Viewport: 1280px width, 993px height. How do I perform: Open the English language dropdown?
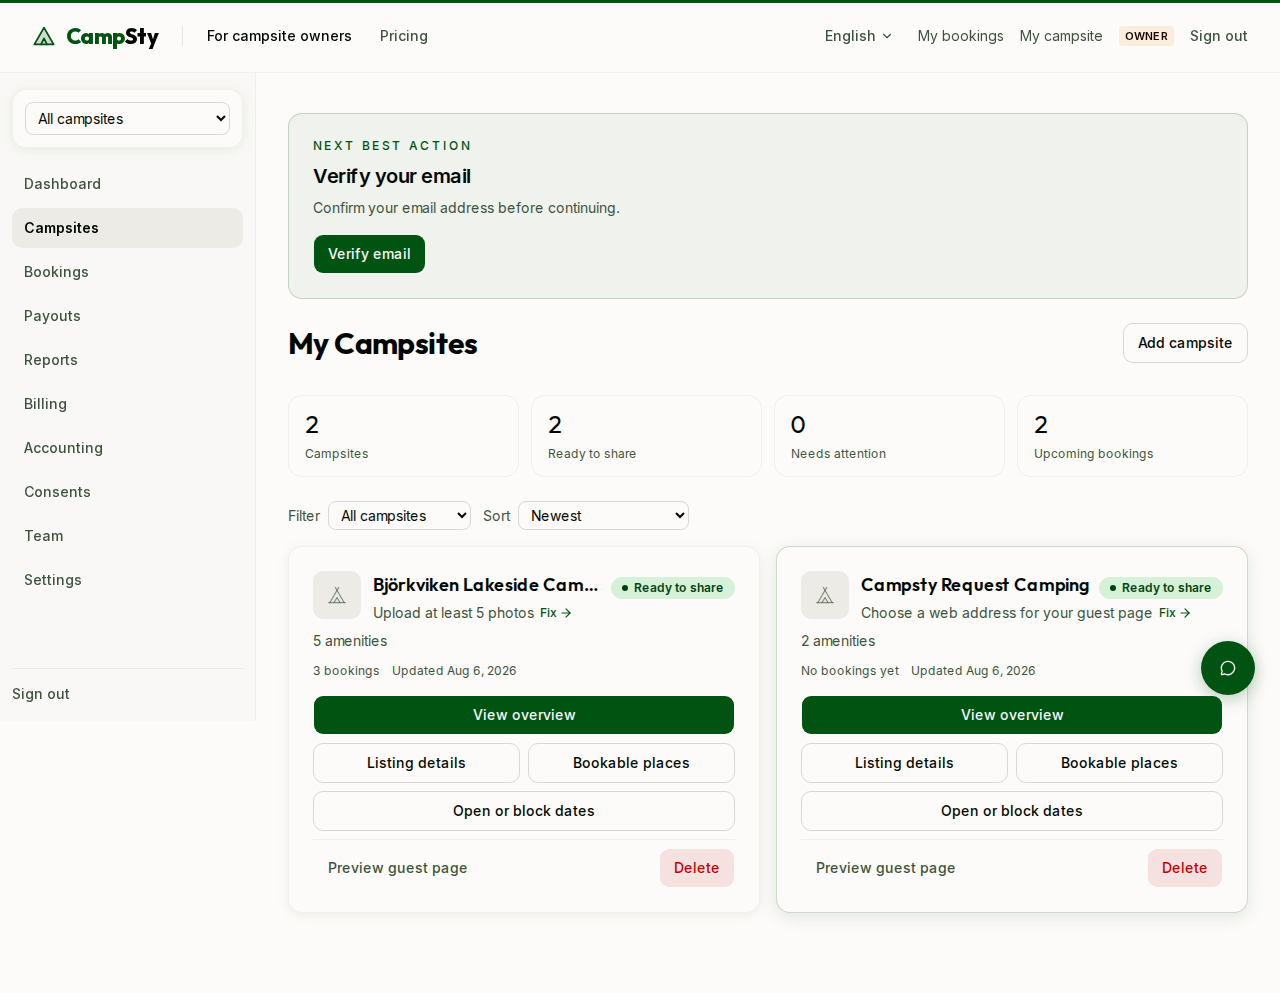pyautogui.click(x=858, y=36)
